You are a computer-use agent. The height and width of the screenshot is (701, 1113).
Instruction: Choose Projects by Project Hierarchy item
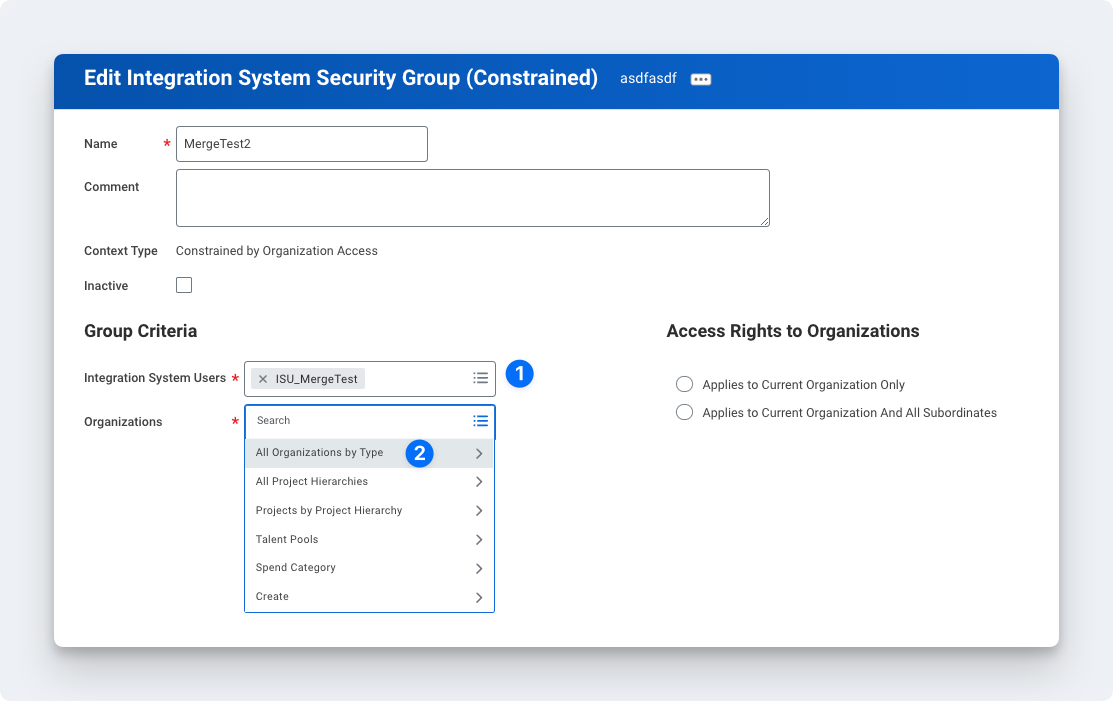pos(329,510)
